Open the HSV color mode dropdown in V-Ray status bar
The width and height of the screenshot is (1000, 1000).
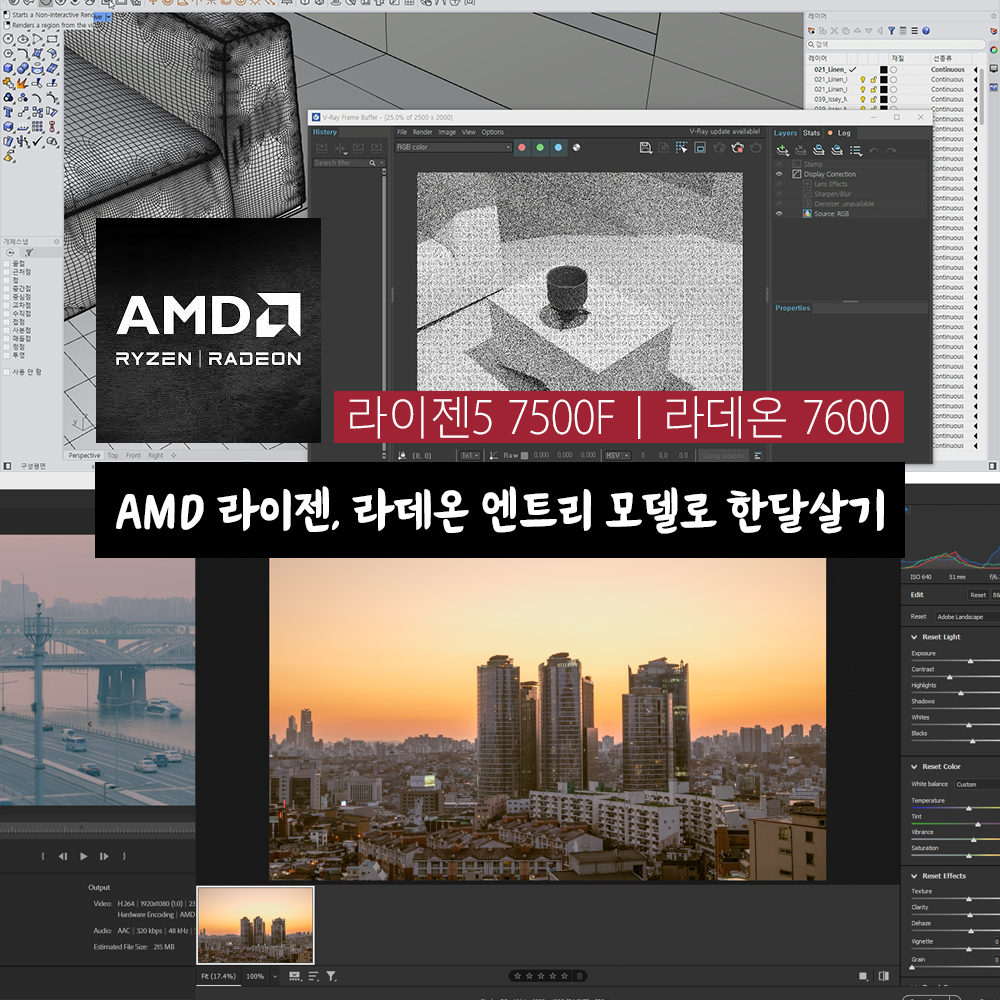coord(617,455)
